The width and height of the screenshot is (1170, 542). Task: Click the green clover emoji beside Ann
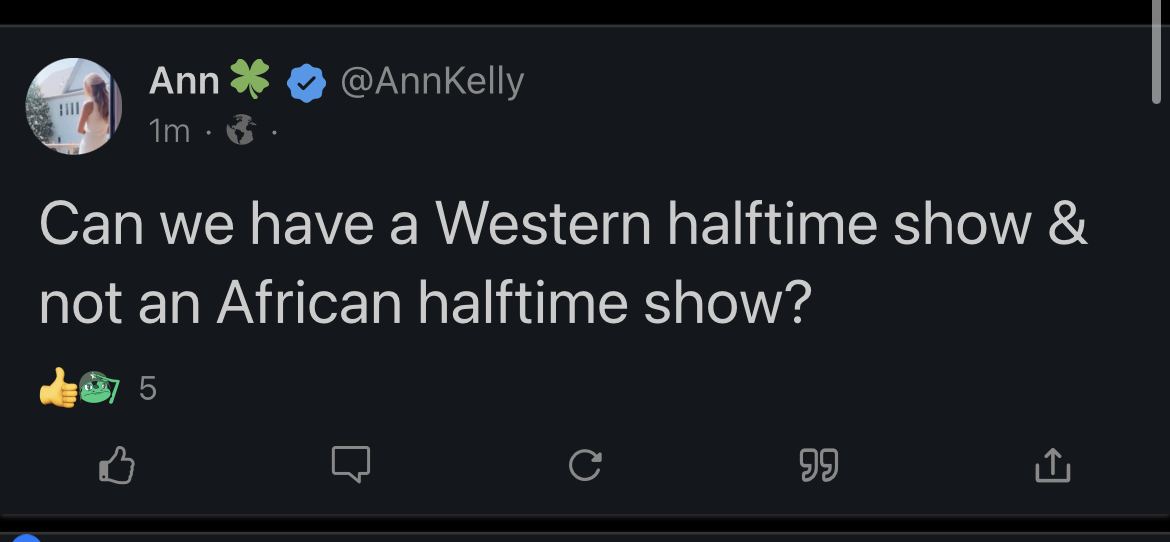pos(250,80)
